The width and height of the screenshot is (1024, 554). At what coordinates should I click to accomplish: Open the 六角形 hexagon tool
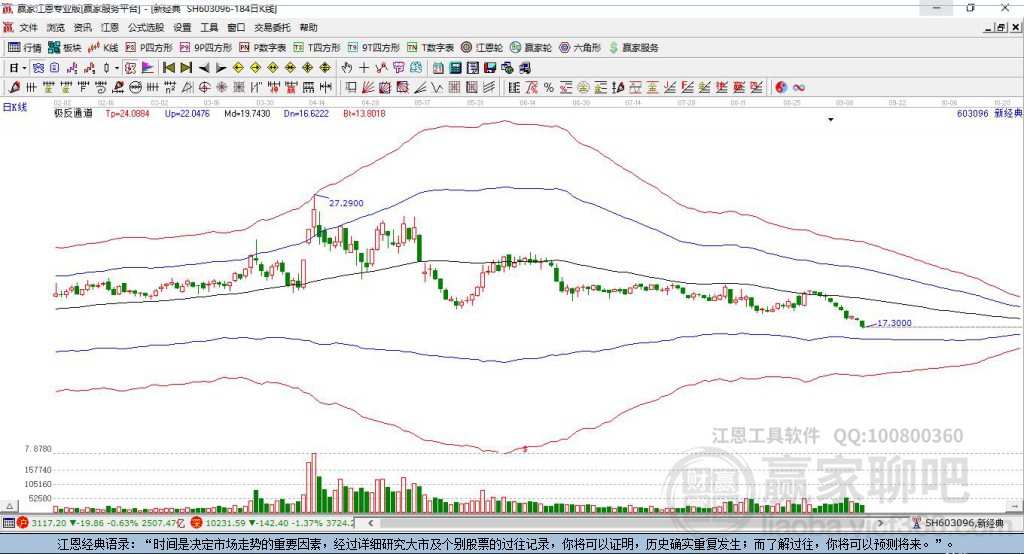click(x=580, y=48)
